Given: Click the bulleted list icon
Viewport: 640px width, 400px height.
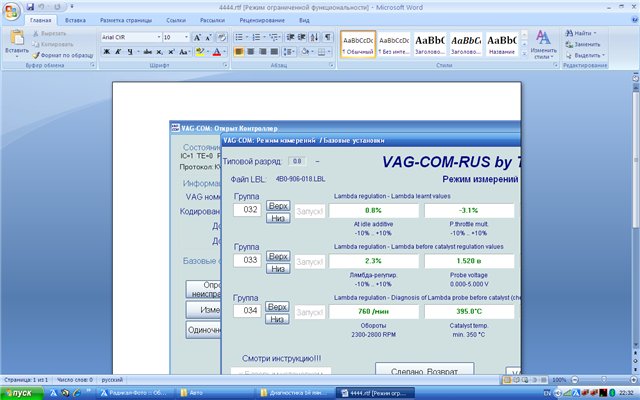Looking at the screenshot, I should [239, 38].
